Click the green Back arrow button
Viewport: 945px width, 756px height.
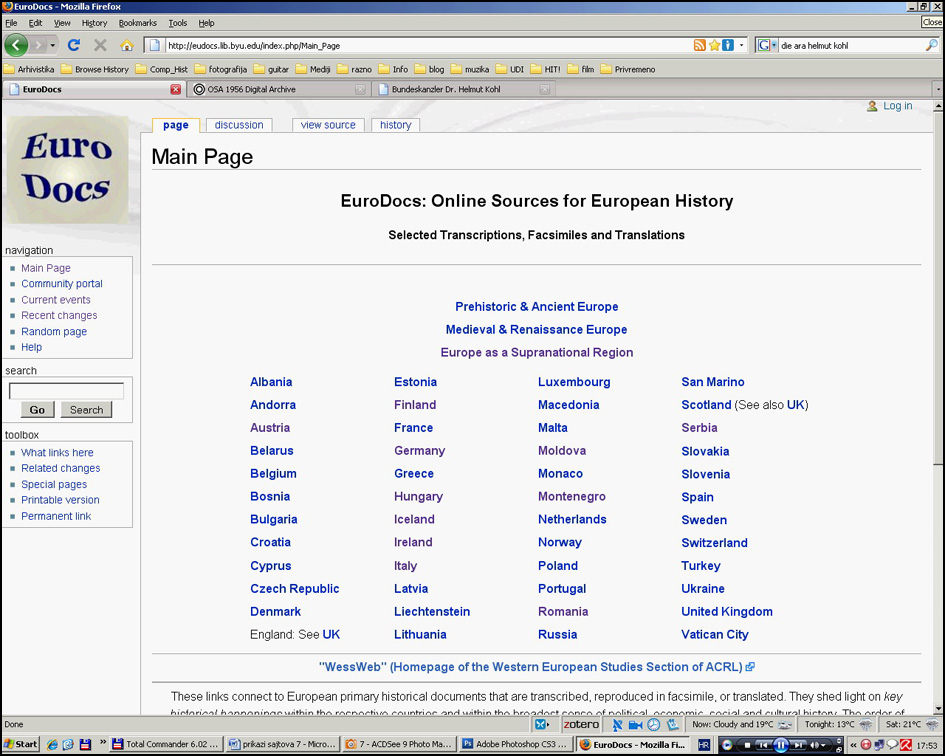(16, 45)
